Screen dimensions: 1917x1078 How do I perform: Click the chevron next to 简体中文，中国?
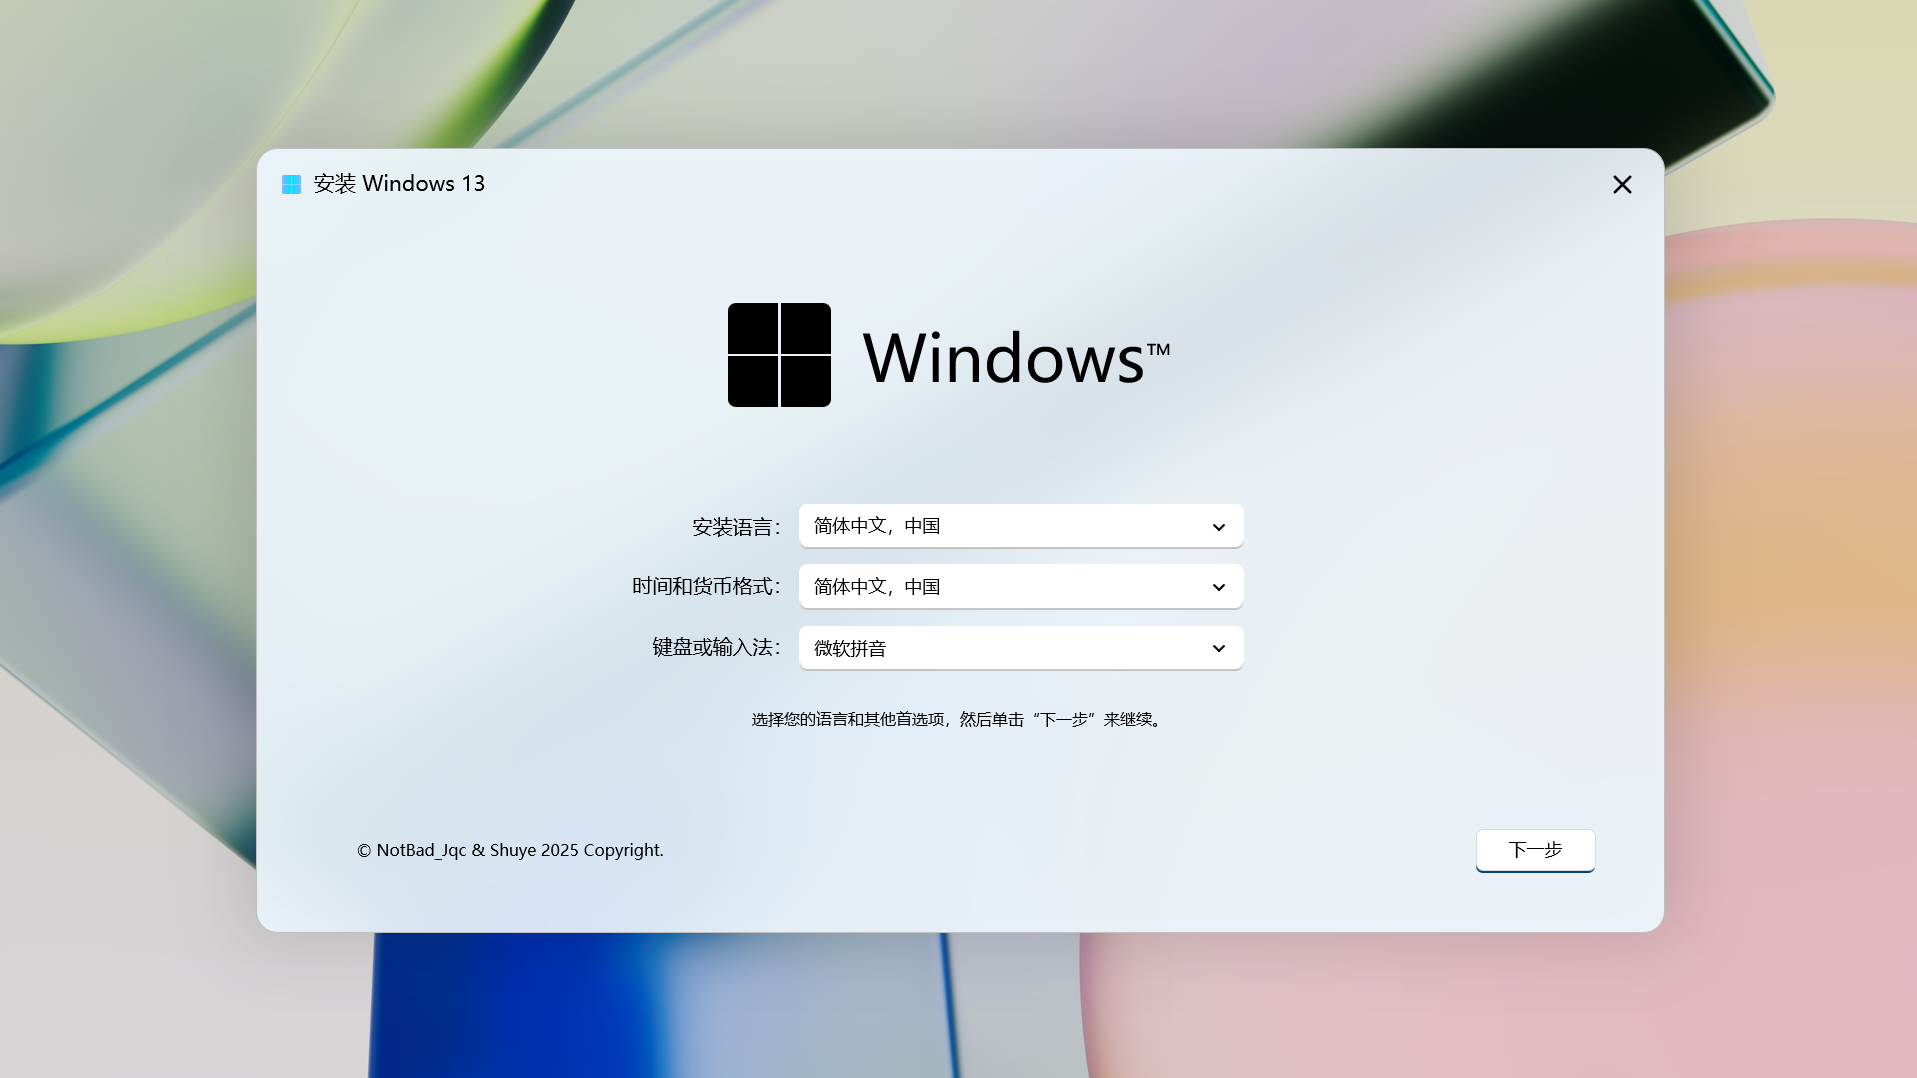point(1218,526)
